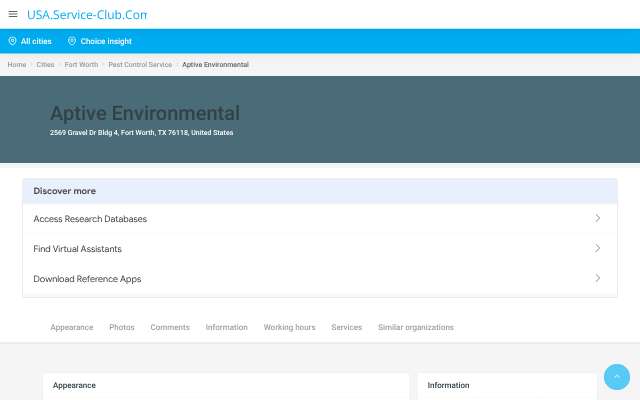This screenshot has height=400, width=640.
Task: Click the Aptive Environmental page heading
Action: 145,113
